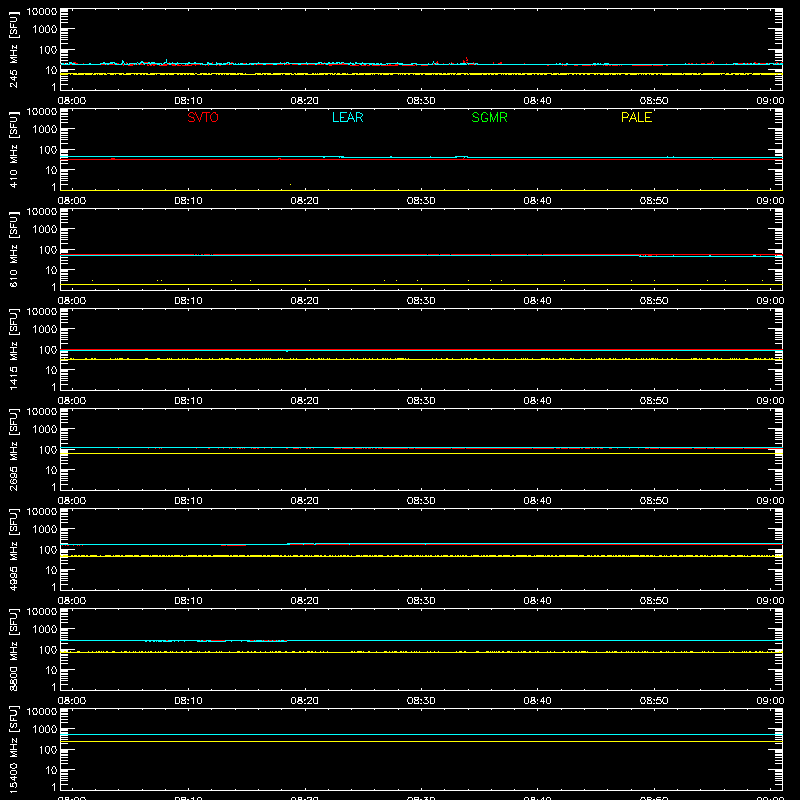
Task: Select the '1415 MHz [SFU]' axis title
Action: click(x=14, y=349)
